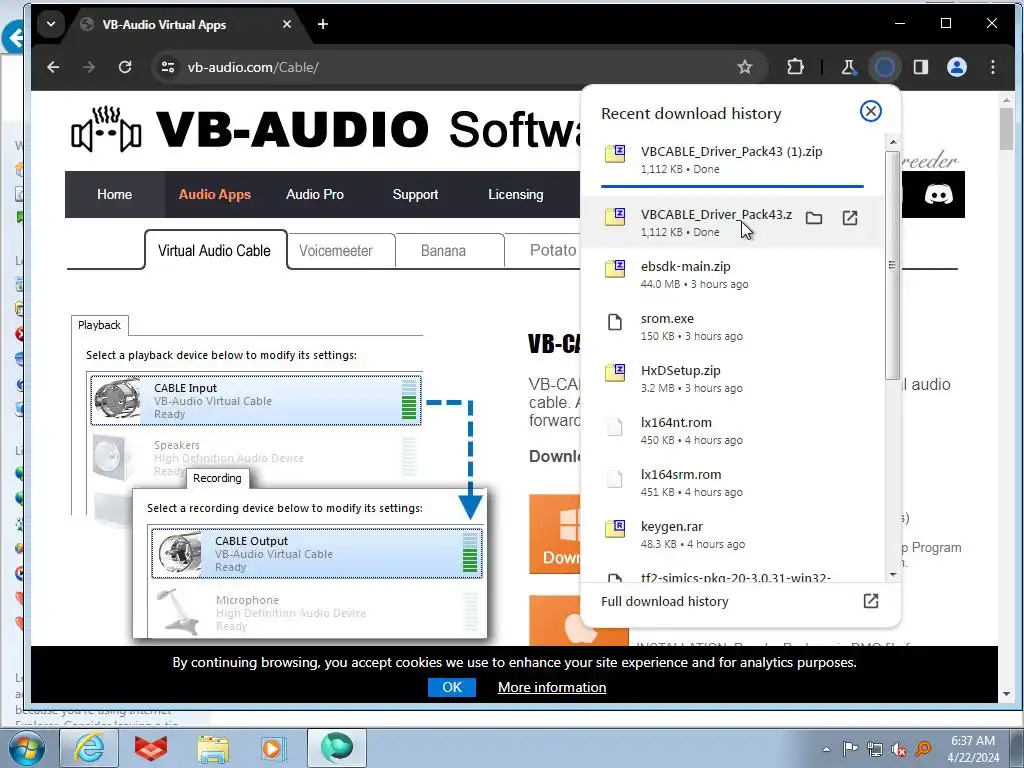Open HxDSetup.zip download entry

pyautogui.click(x=731, y=378)
